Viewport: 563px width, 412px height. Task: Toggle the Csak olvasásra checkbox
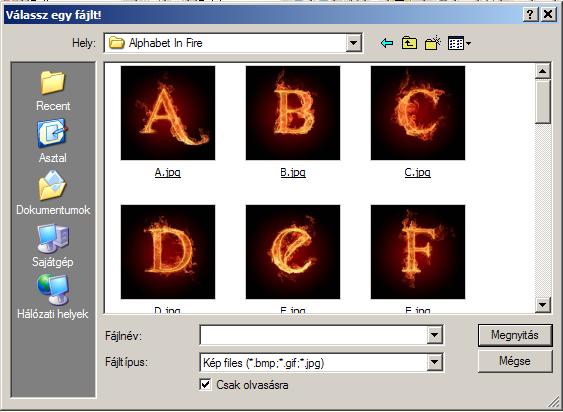click(205, 385)
